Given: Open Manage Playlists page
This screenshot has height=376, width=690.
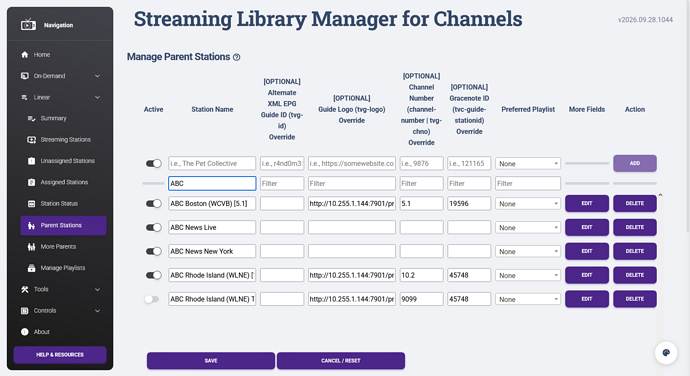Looking at the screenshot, I should point(63,268).
